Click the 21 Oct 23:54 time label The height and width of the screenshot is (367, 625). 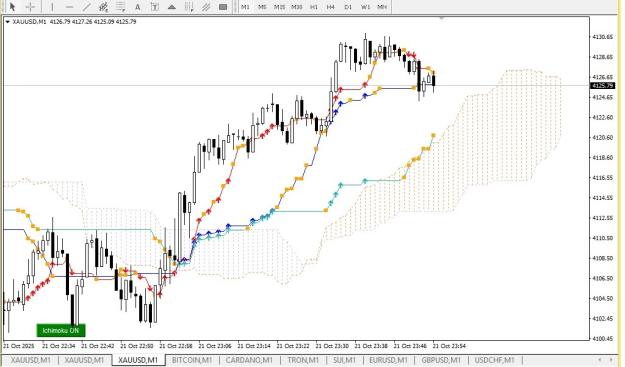449,346
